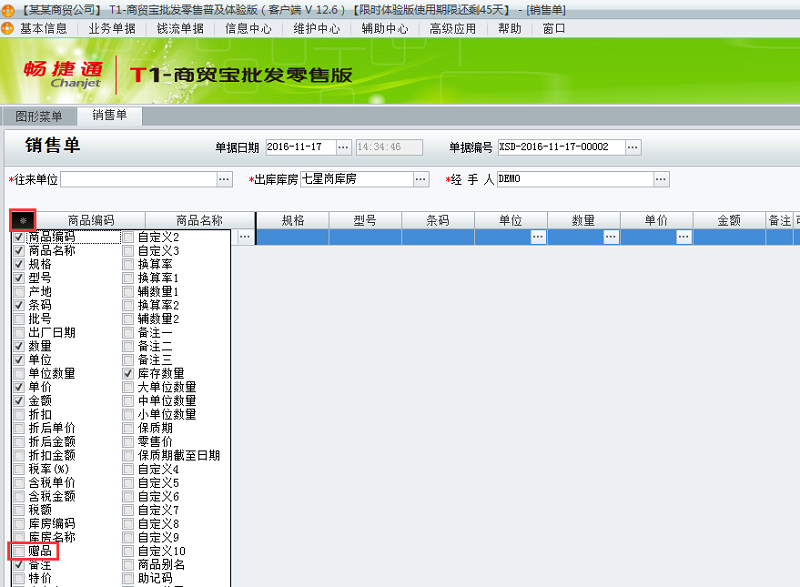
Task: Click the 金额 column header
Action: point(729,220)
